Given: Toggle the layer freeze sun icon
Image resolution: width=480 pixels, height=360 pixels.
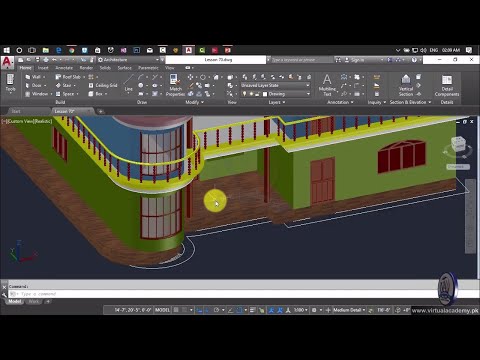Looking at the screenshot, I should (x=251, y=94).
